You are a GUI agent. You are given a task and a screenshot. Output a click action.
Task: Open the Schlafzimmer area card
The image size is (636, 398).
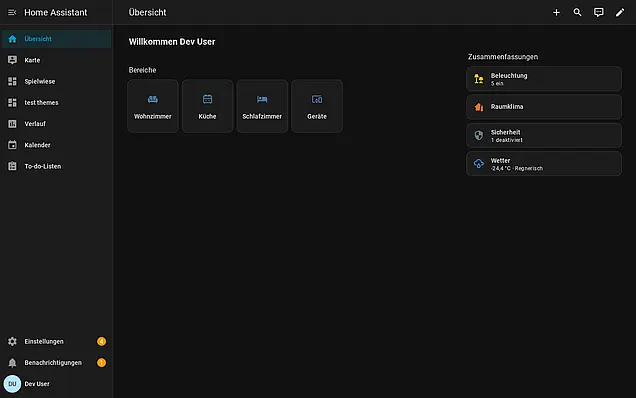[262, 106]
